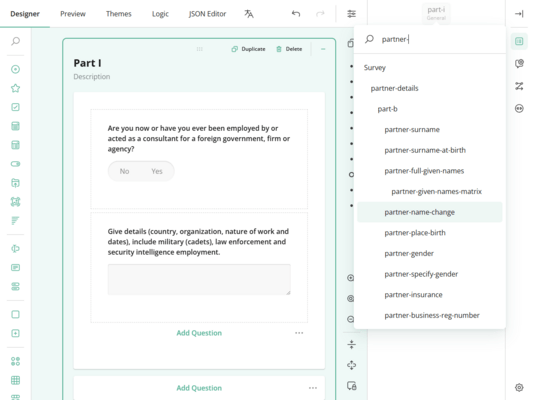Click the Delete button on Part I
The width and height of the screenshot is (533, 400).
click(289, 49)
